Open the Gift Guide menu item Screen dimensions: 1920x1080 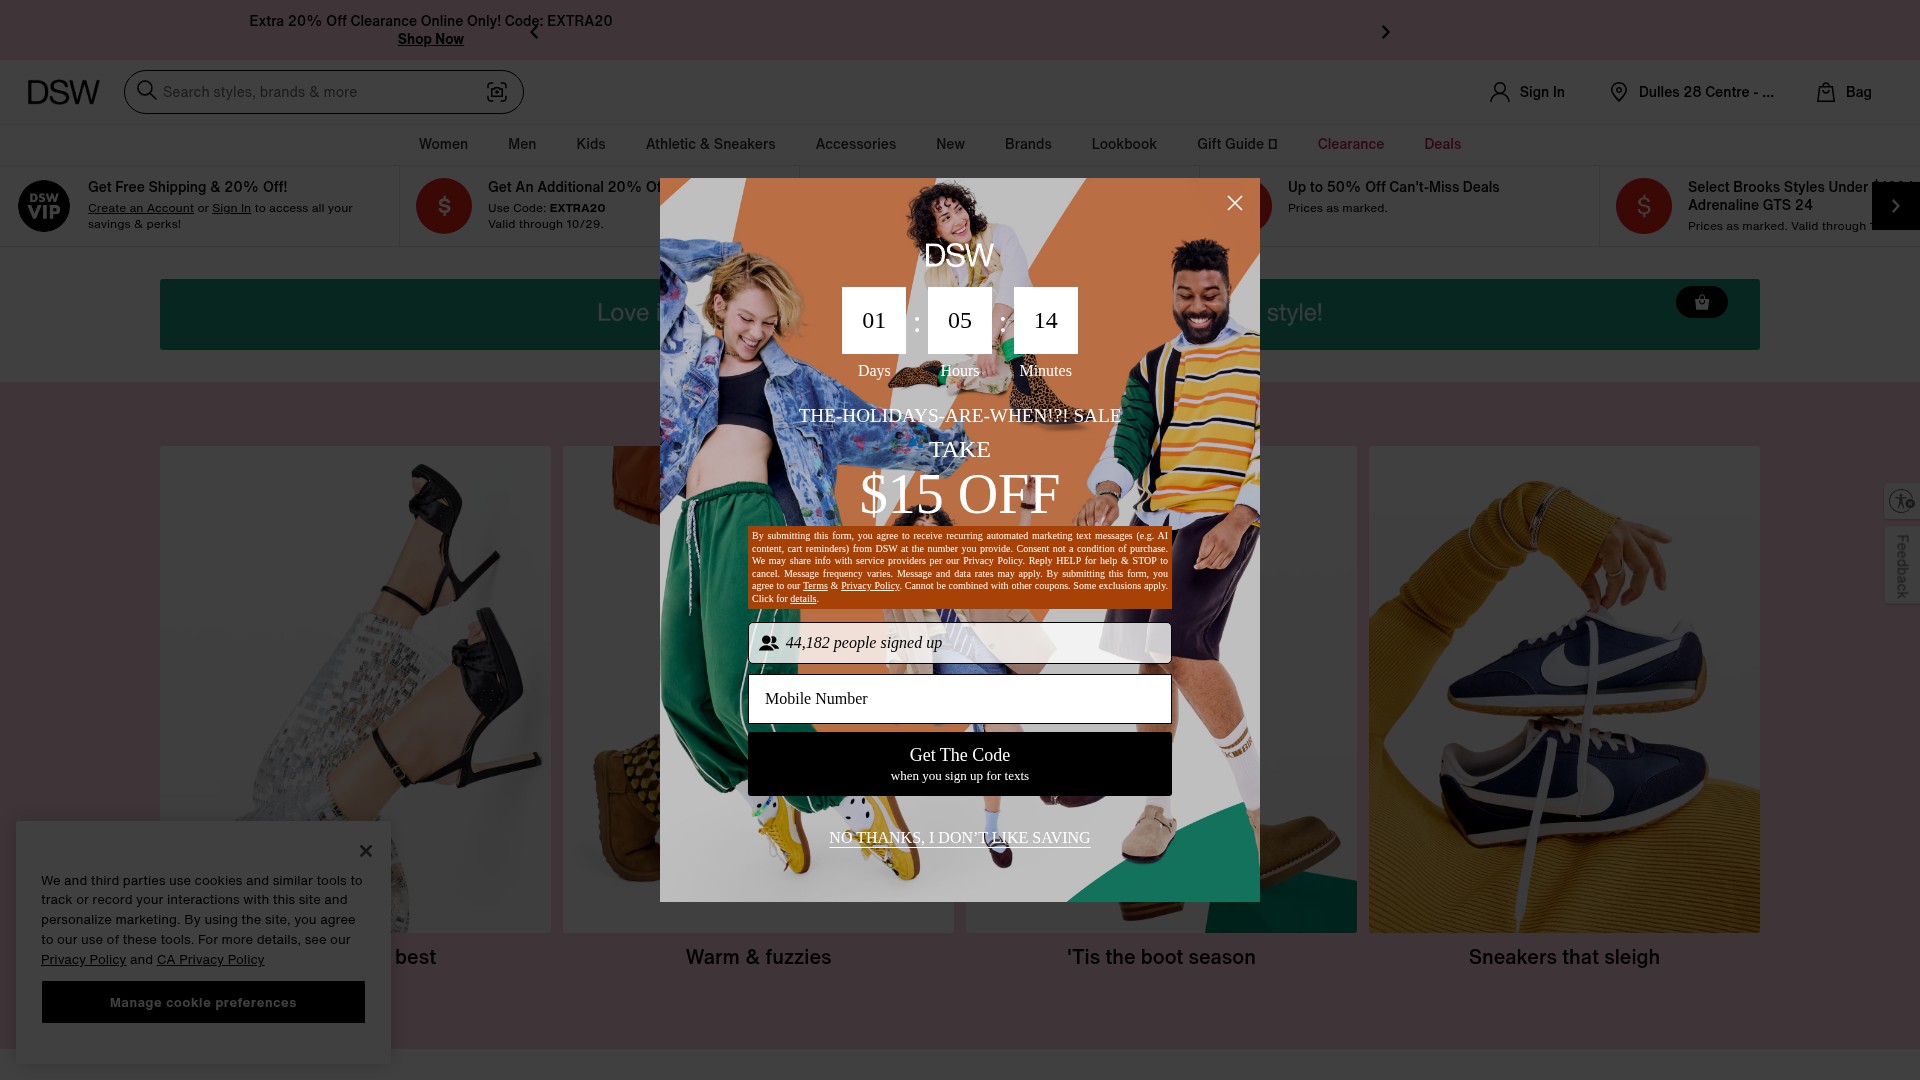pyautogui.click(x=1237, y=144)
